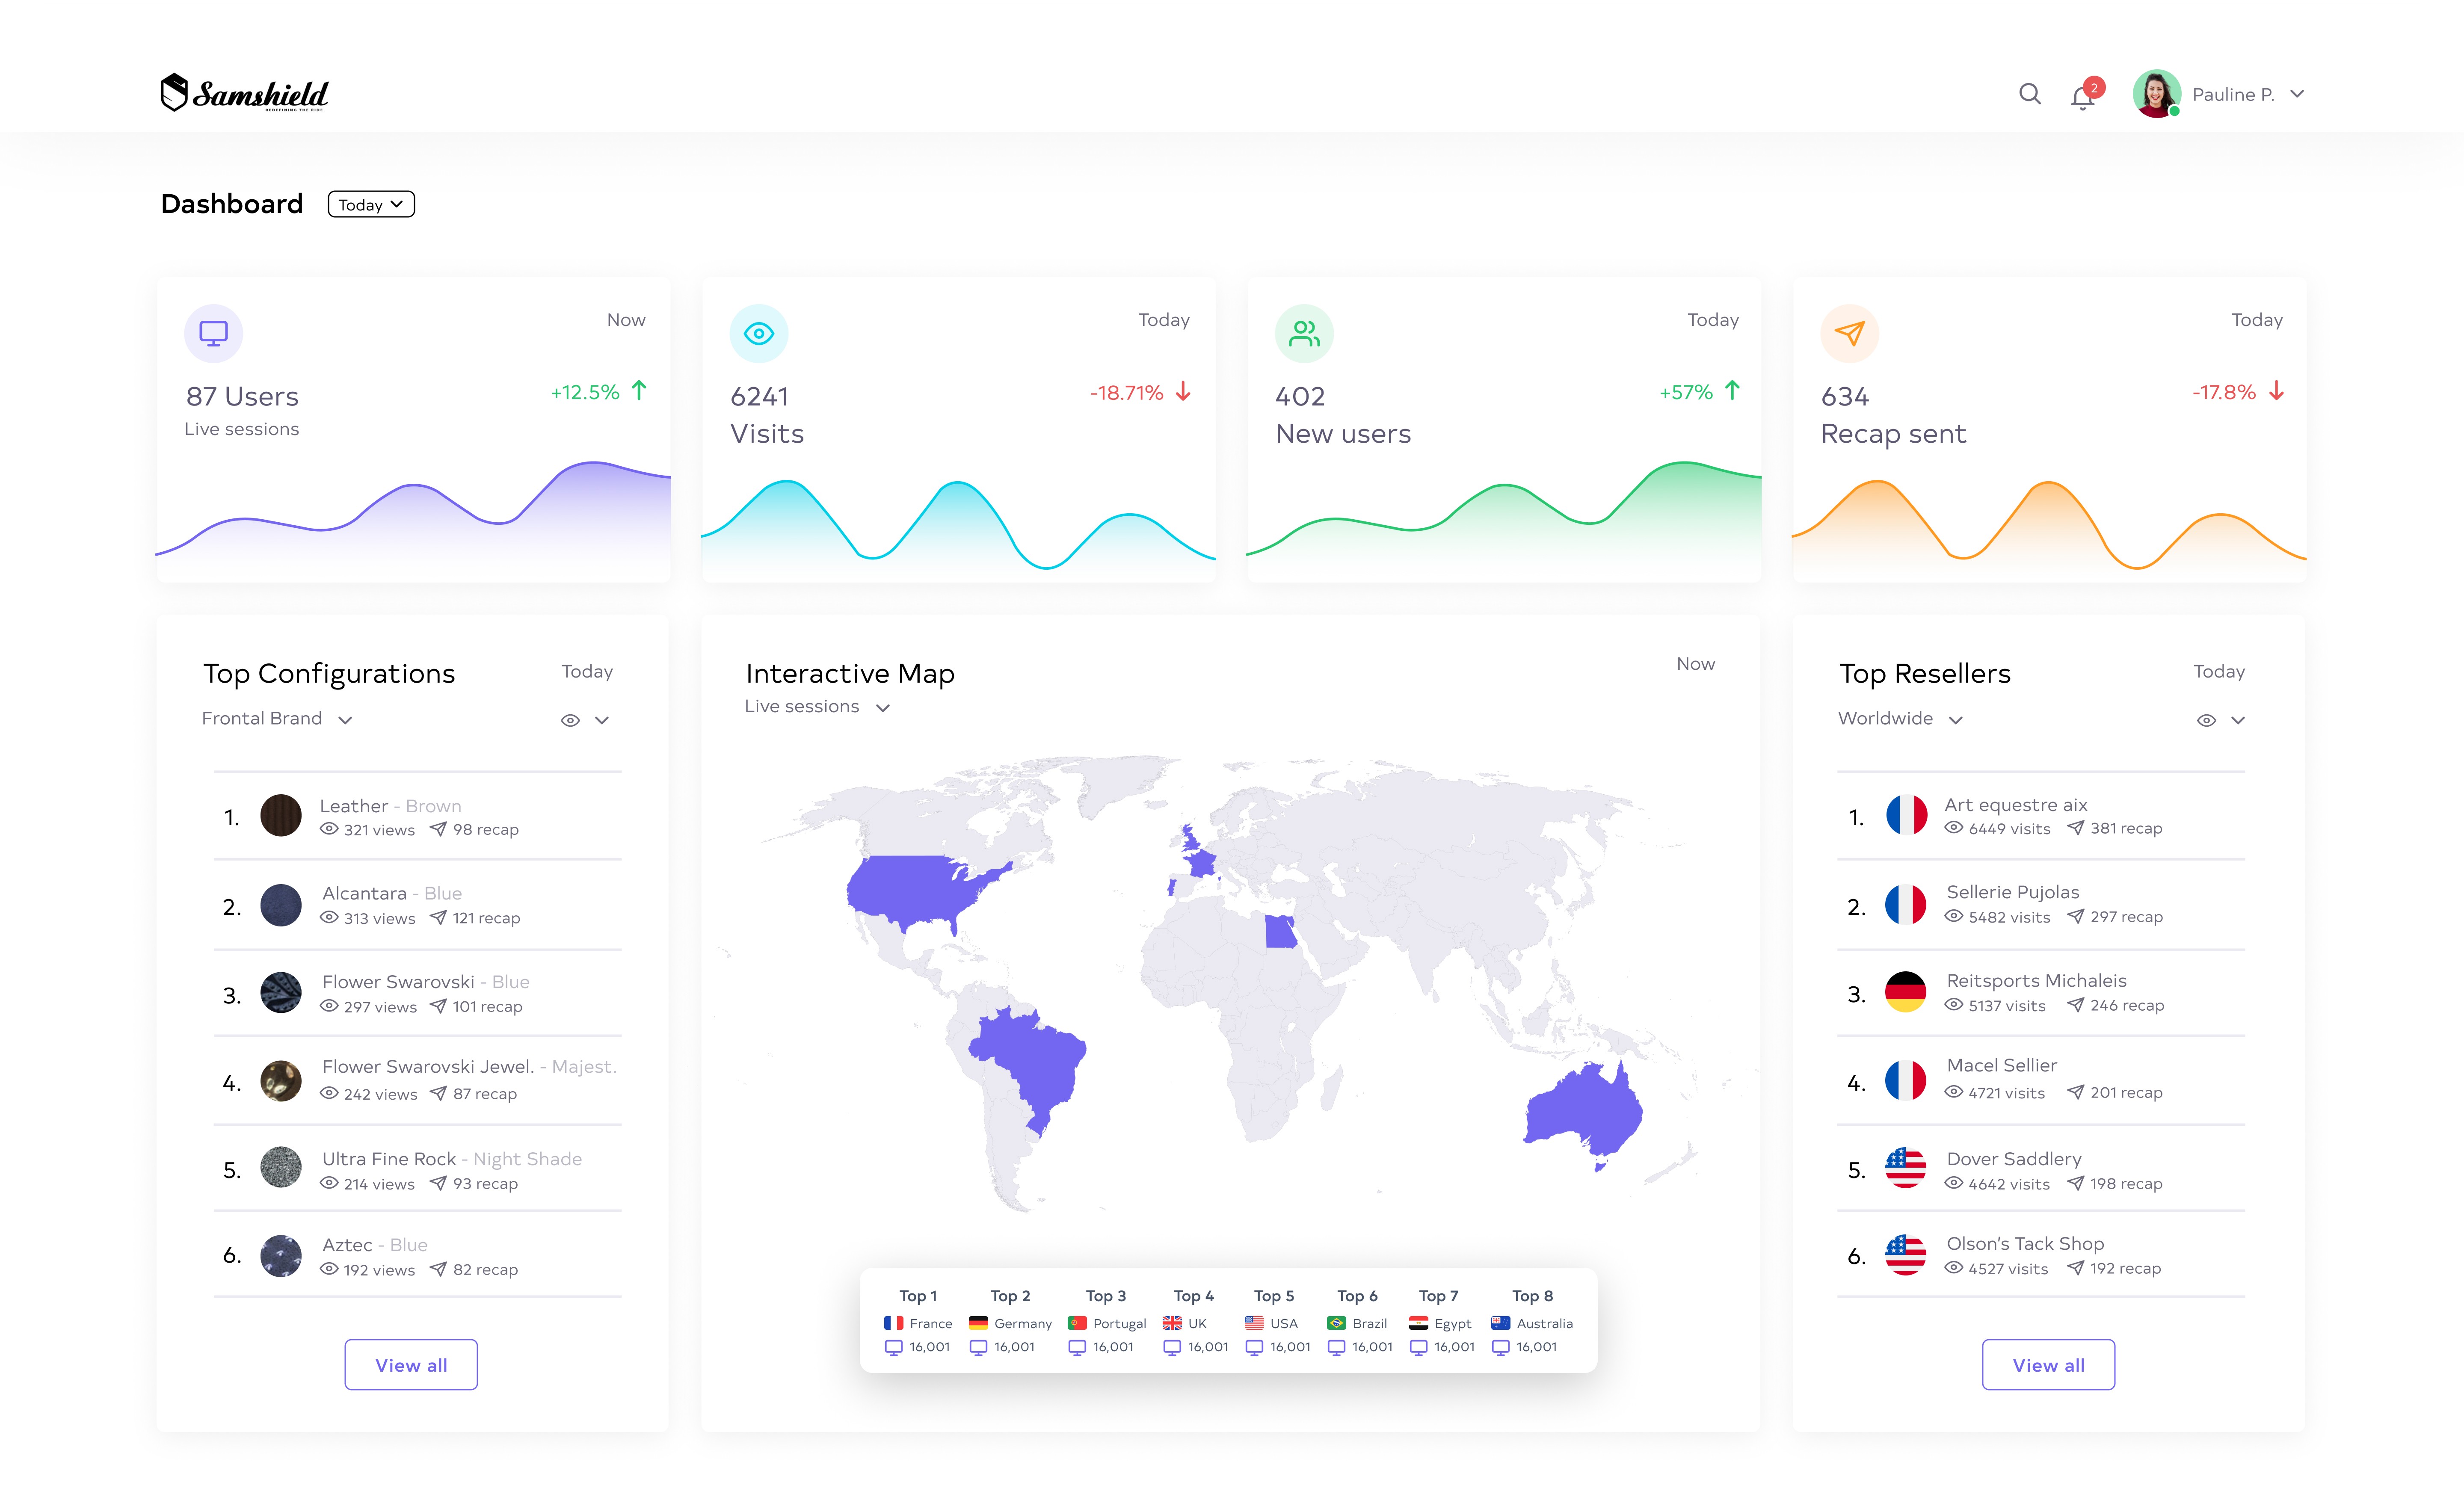The image size is (2464, 1509).
Task: Toggle the eye icon in Top Configurations
Action: point(570,720)
